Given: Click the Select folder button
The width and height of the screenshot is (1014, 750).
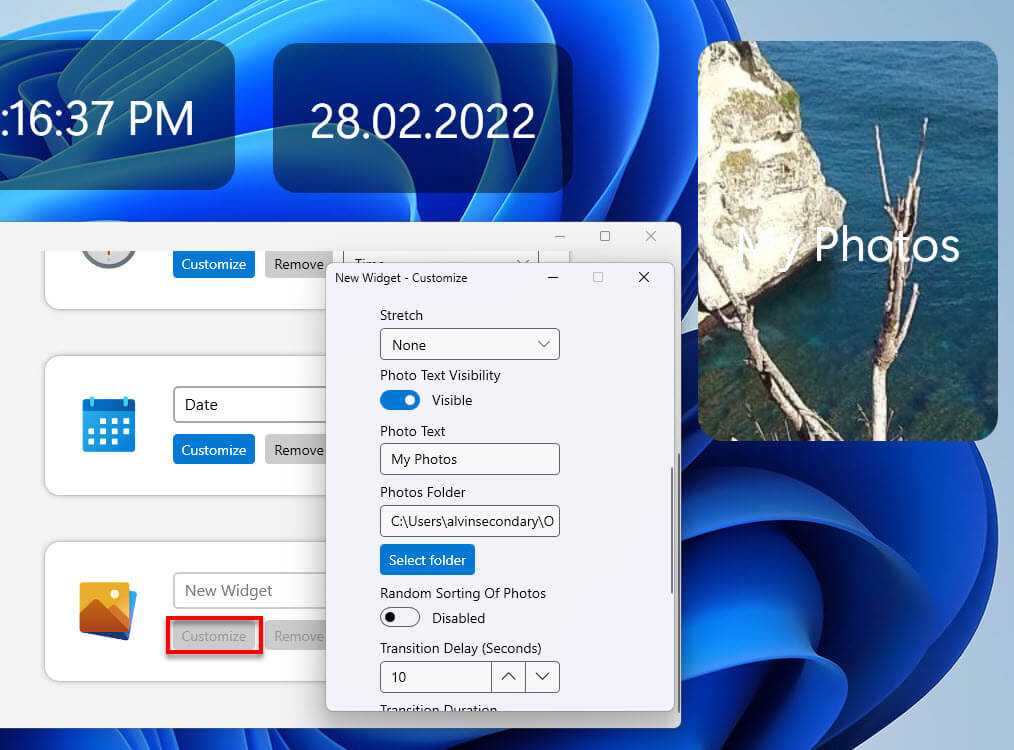Looking at the screenshot, I should 427,560.
